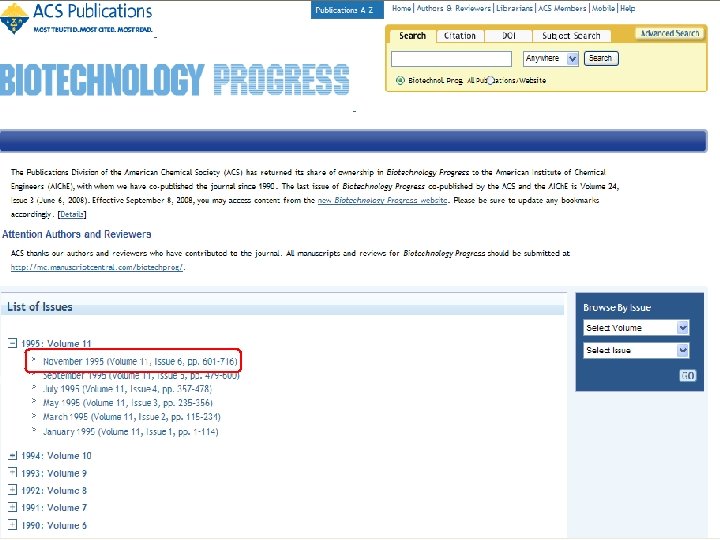Click the List of Issues heading
Viewport: 720px width, 540px height.
coord(40,307)
